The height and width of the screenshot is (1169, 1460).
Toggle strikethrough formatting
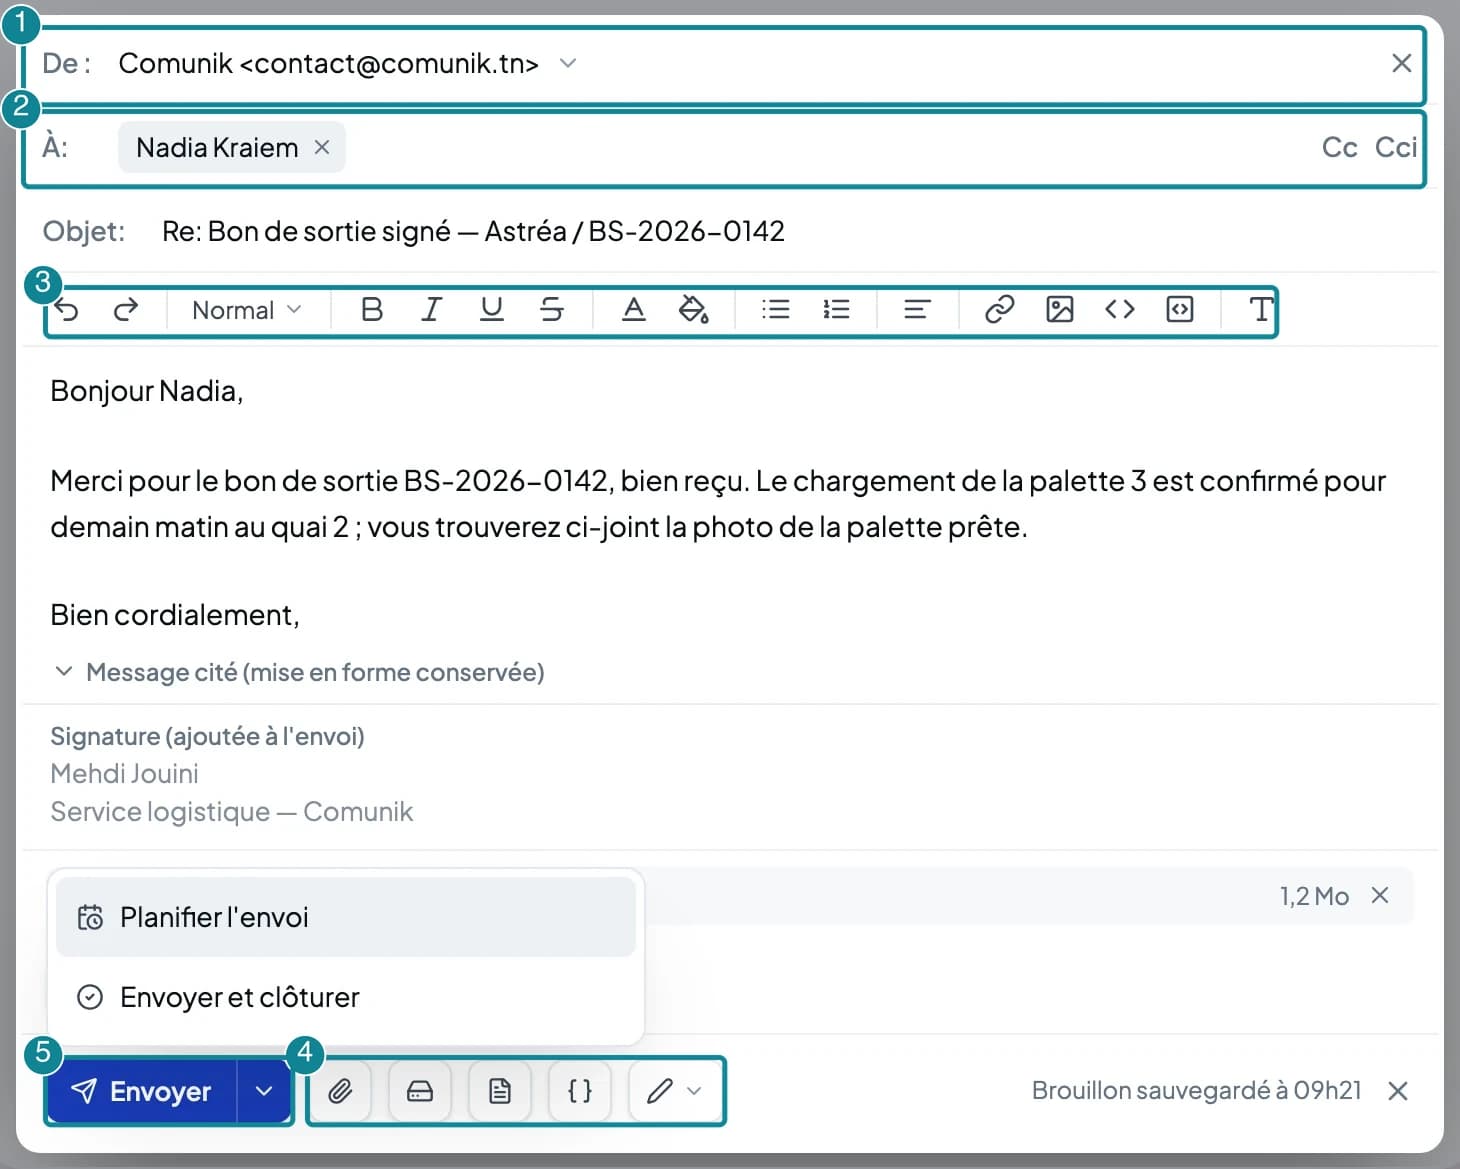tap(551, 310)
